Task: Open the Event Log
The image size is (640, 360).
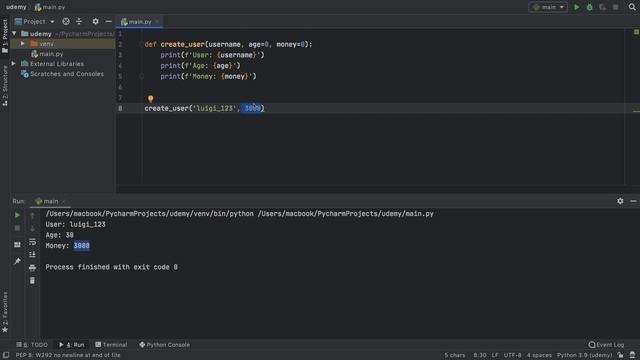Action: pos(606,344)
